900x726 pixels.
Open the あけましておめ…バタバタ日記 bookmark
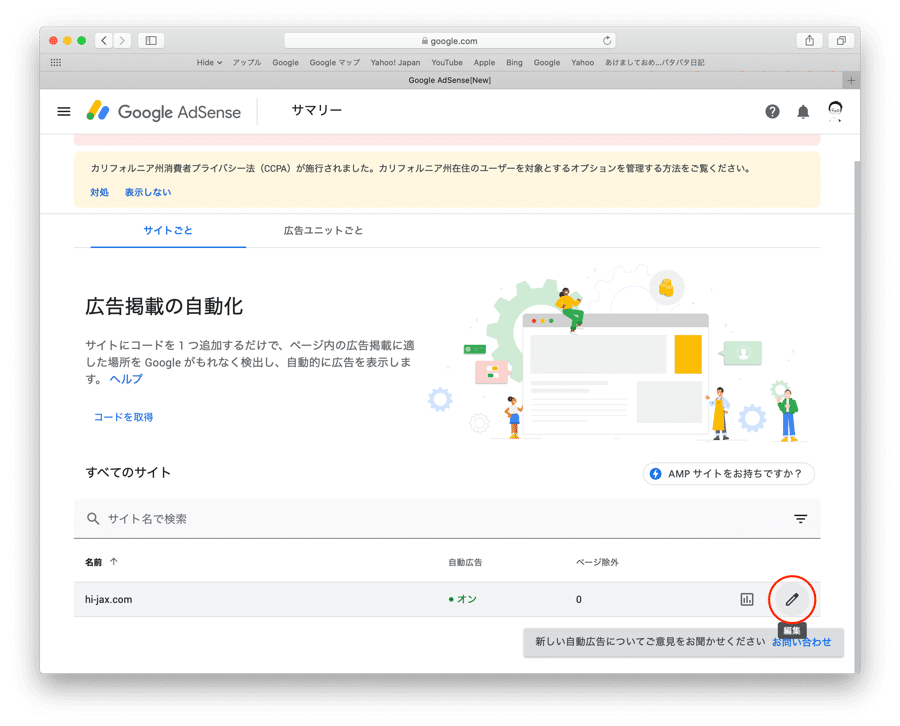point(654,63)
